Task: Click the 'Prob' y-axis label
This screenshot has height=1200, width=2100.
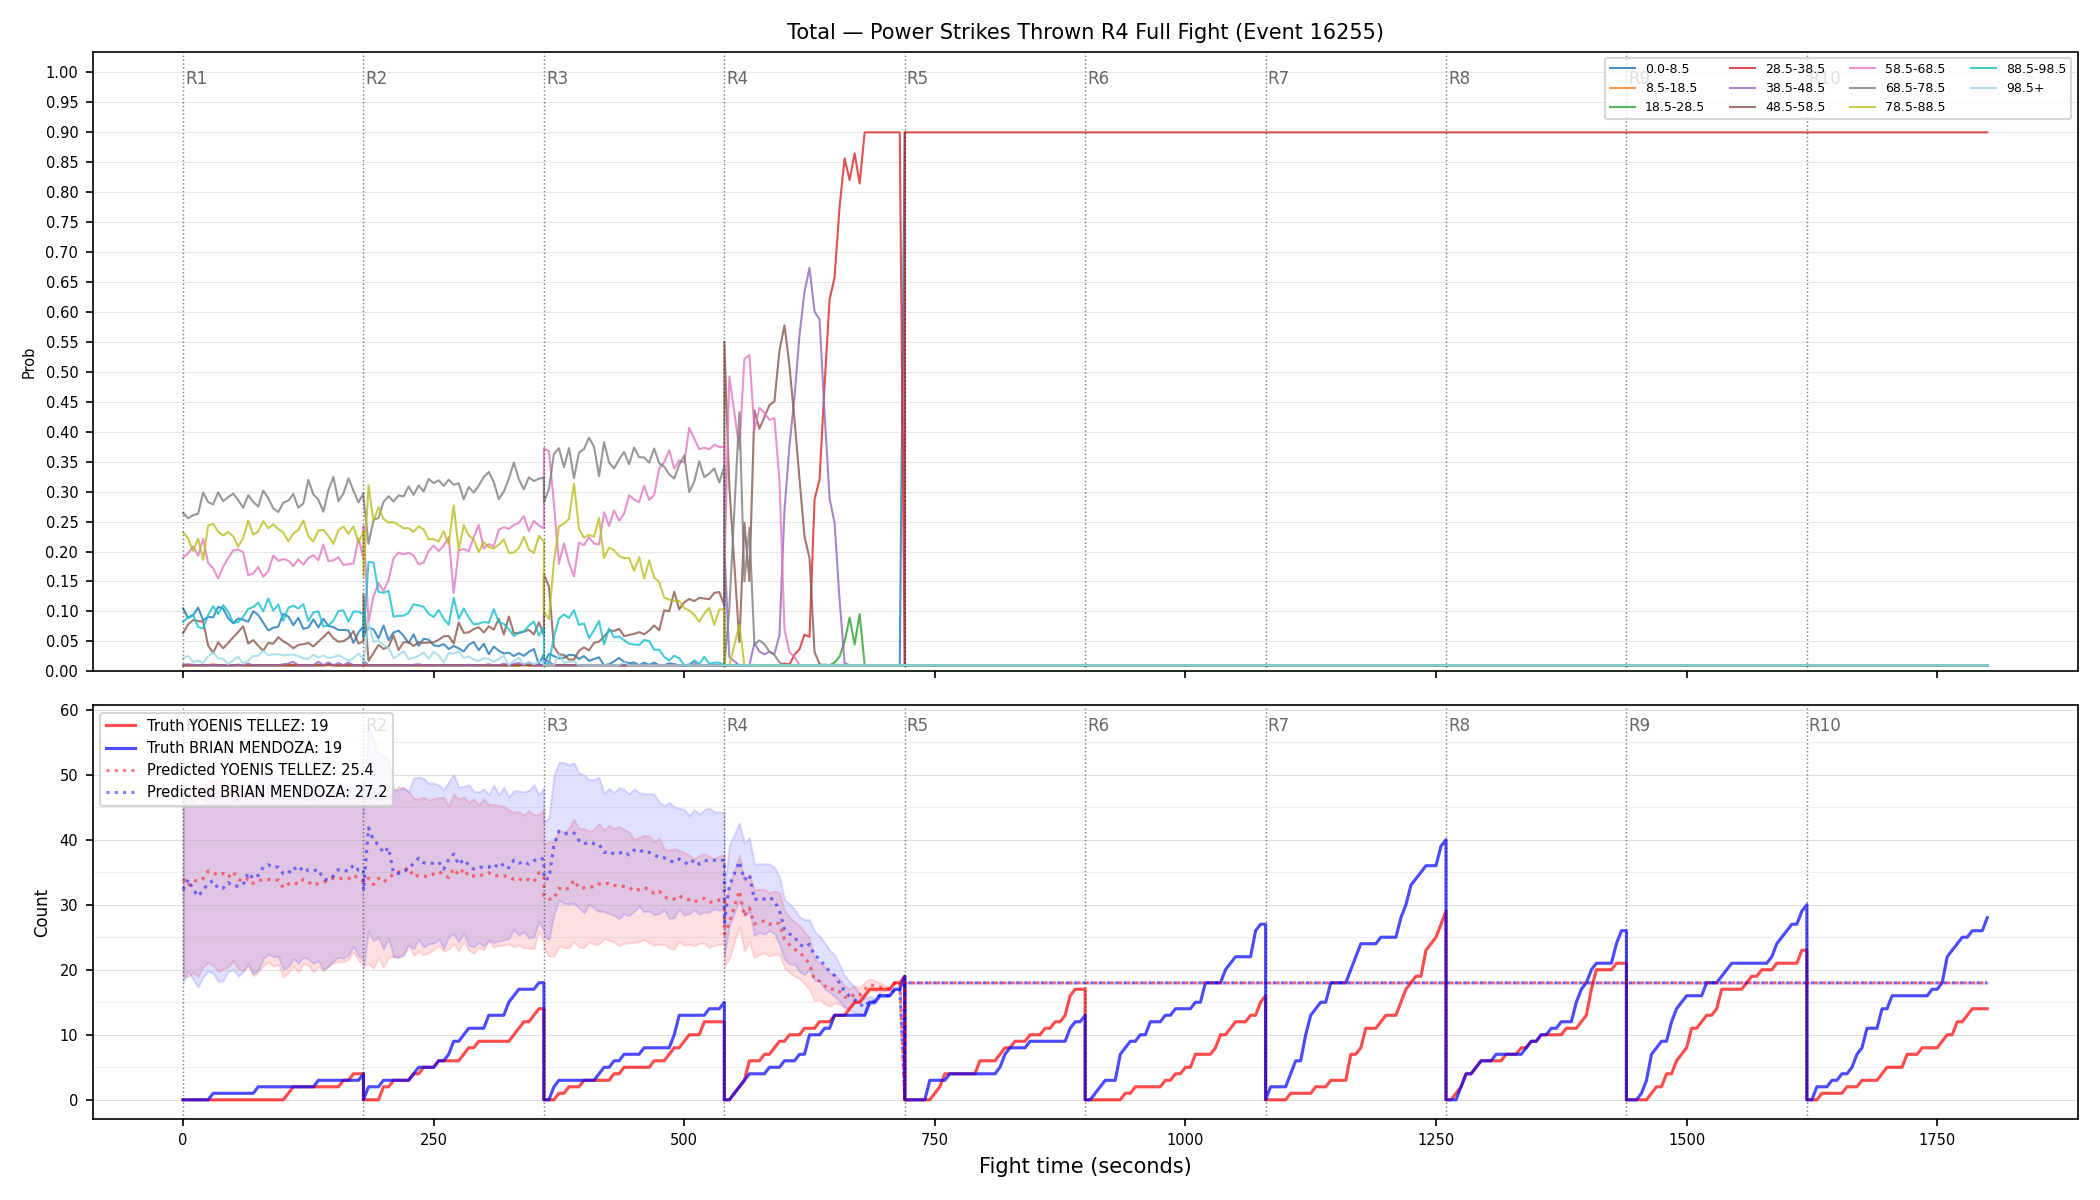Action: point(29,363)
